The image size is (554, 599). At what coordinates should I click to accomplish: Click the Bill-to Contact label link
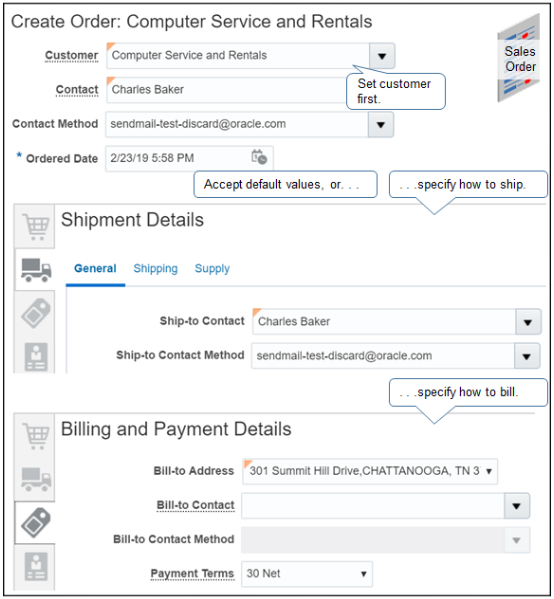195,505
